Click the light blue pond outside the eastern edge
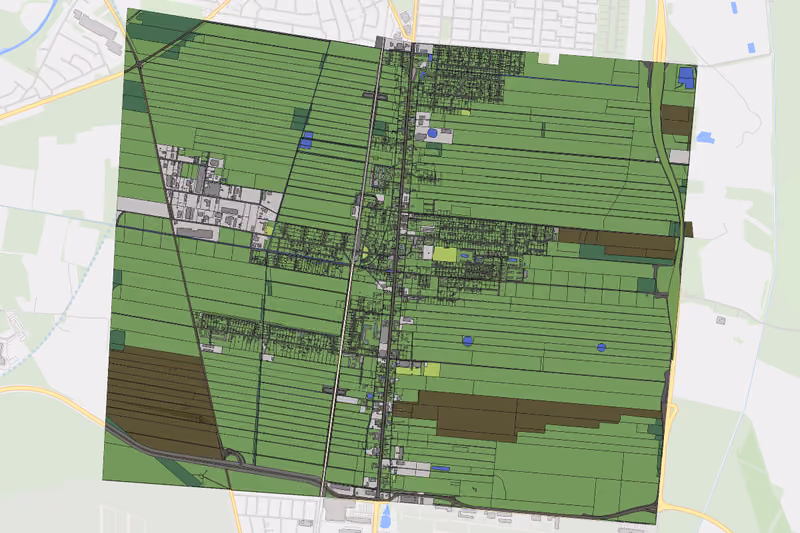The height and width of the screenshot is (533, 800). (705, 137)
